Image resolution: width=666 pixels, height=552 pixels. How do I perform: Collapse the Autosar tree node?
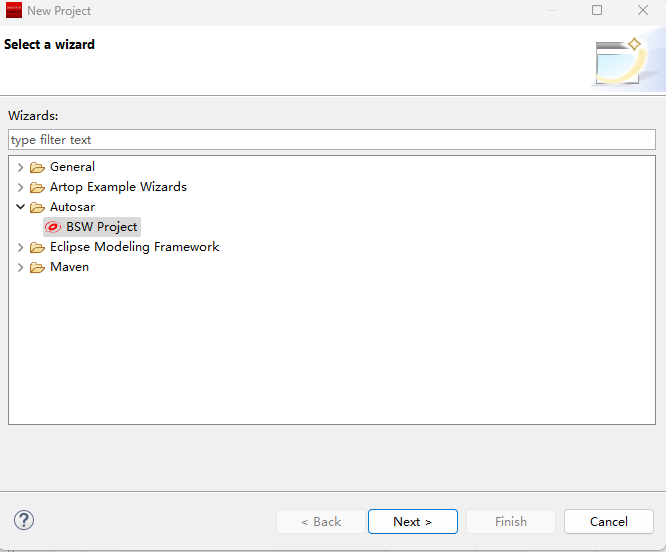pos(20,207)
